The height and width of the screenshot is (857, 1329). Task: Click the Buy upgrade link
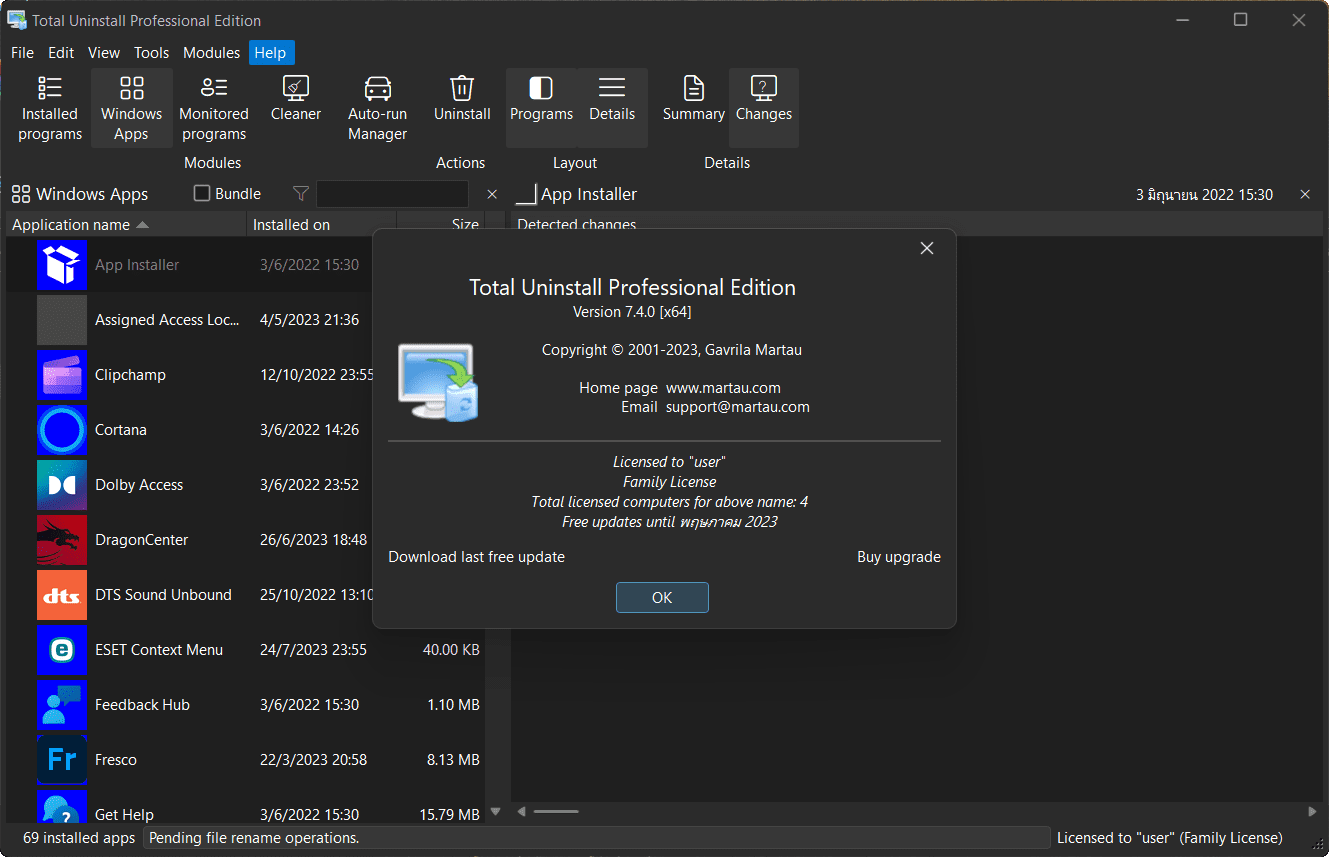pyautogui.click(x=899, y=557)
